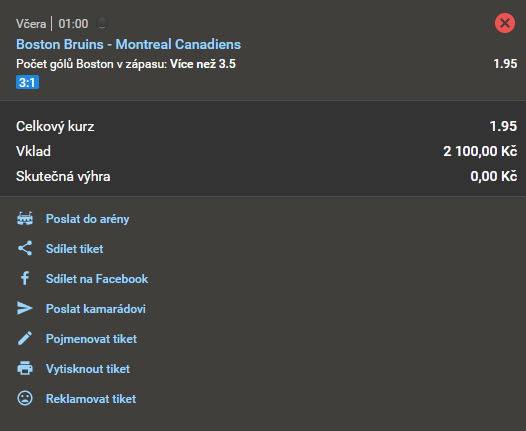Select Poslat kamarádovi
Screen dimensions: 526x431
96,309
